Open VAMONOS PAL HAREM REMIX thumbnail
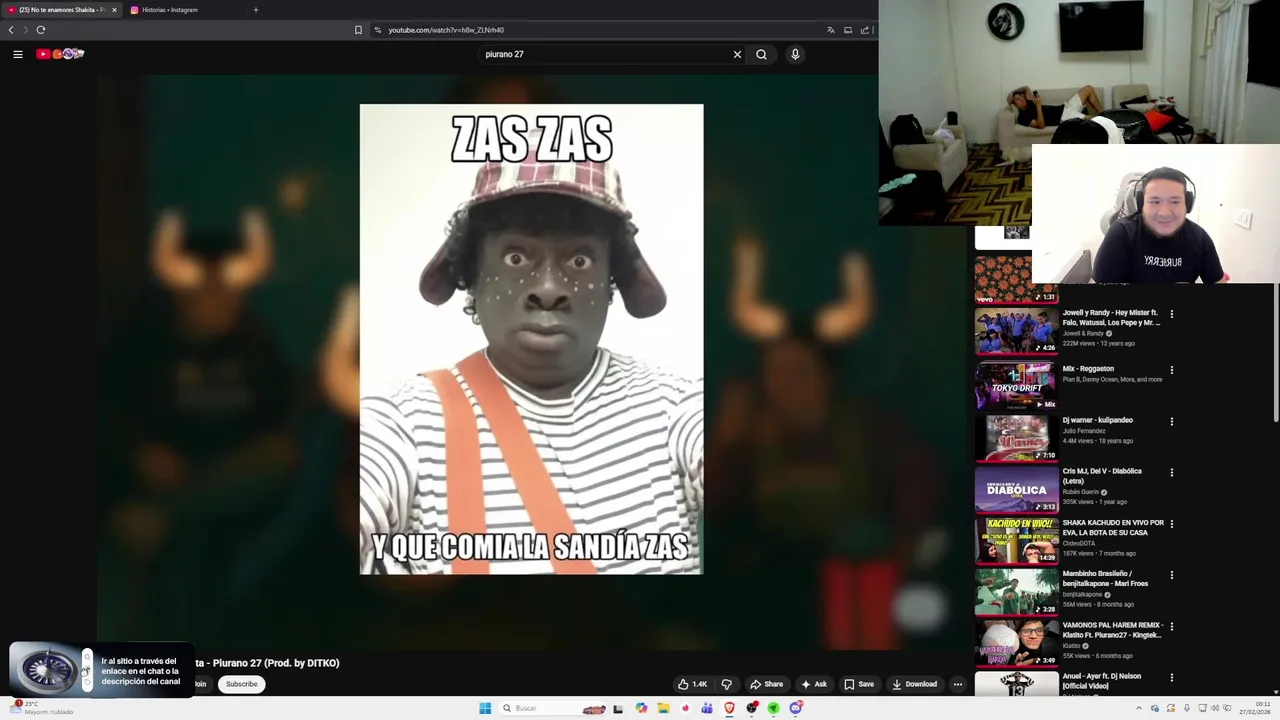 pyautogui.click(x=1016, y=643)
